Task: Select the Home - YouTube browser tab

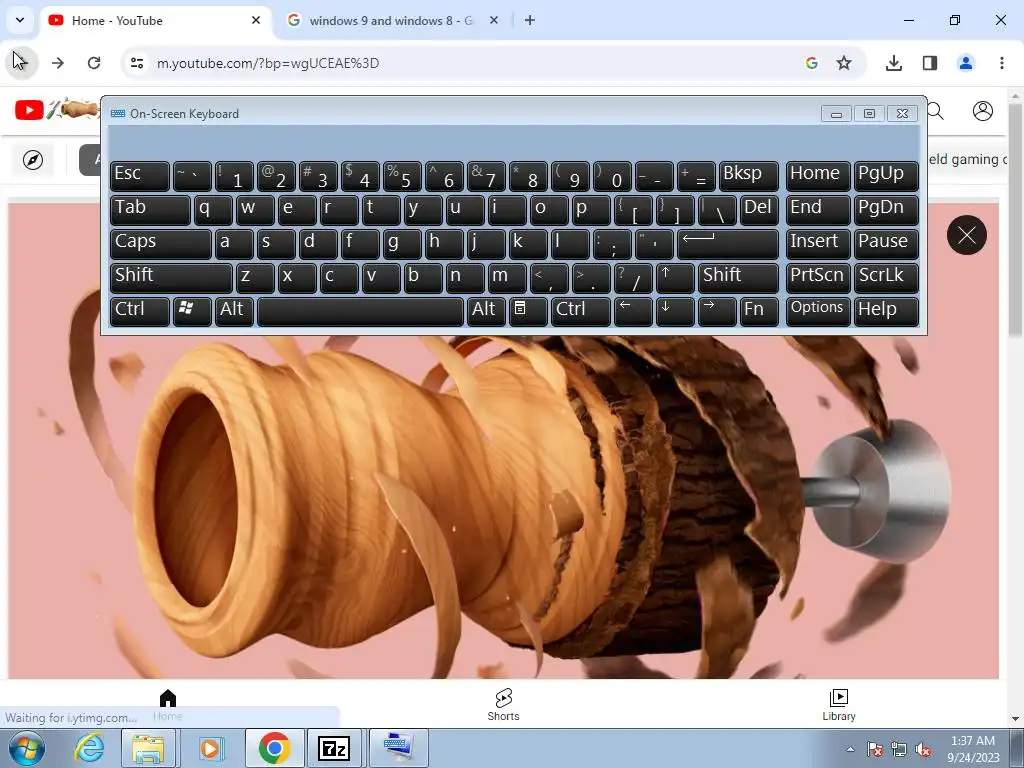Action: click(155, 20)
